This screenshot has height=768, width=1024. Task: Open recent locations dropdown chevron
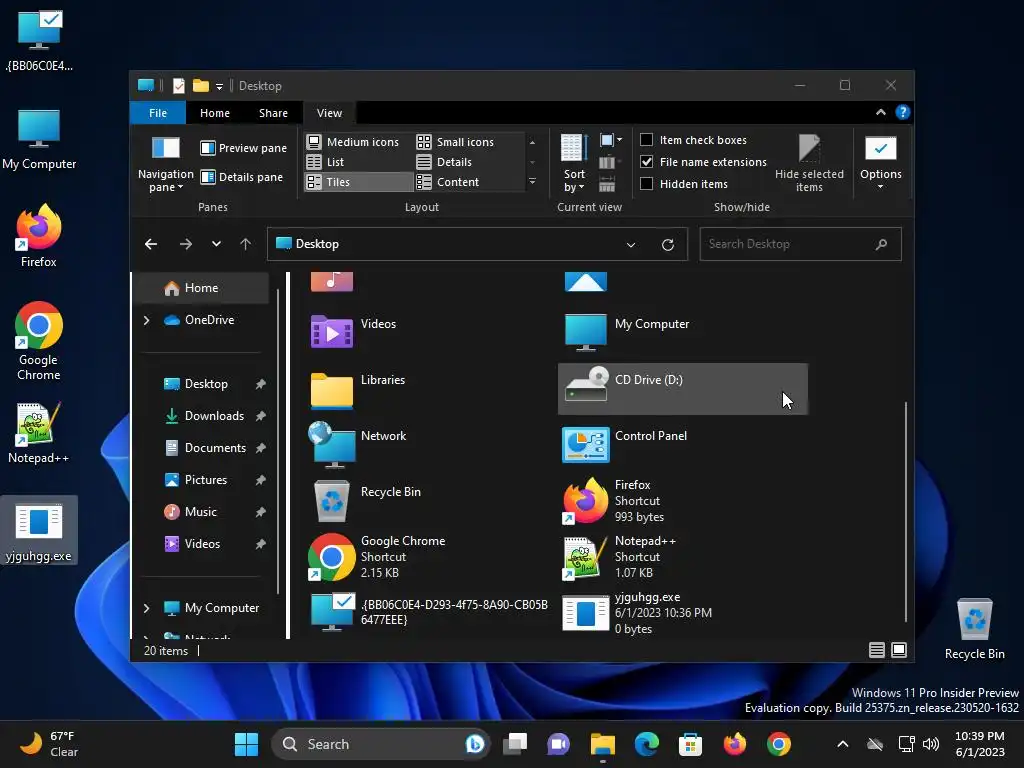point(216,244)
